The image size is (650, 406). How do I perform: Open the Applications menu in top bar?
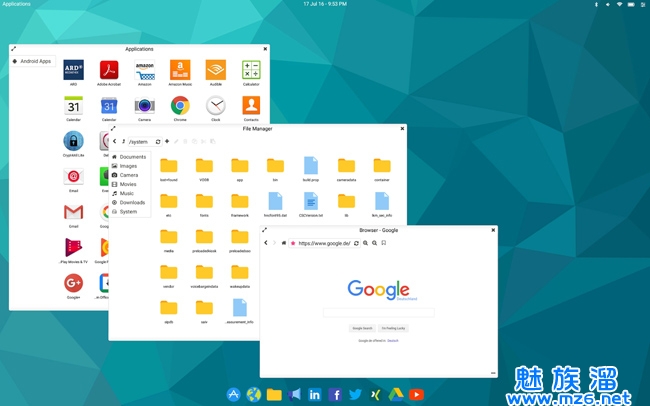click(x=16, y=4)
